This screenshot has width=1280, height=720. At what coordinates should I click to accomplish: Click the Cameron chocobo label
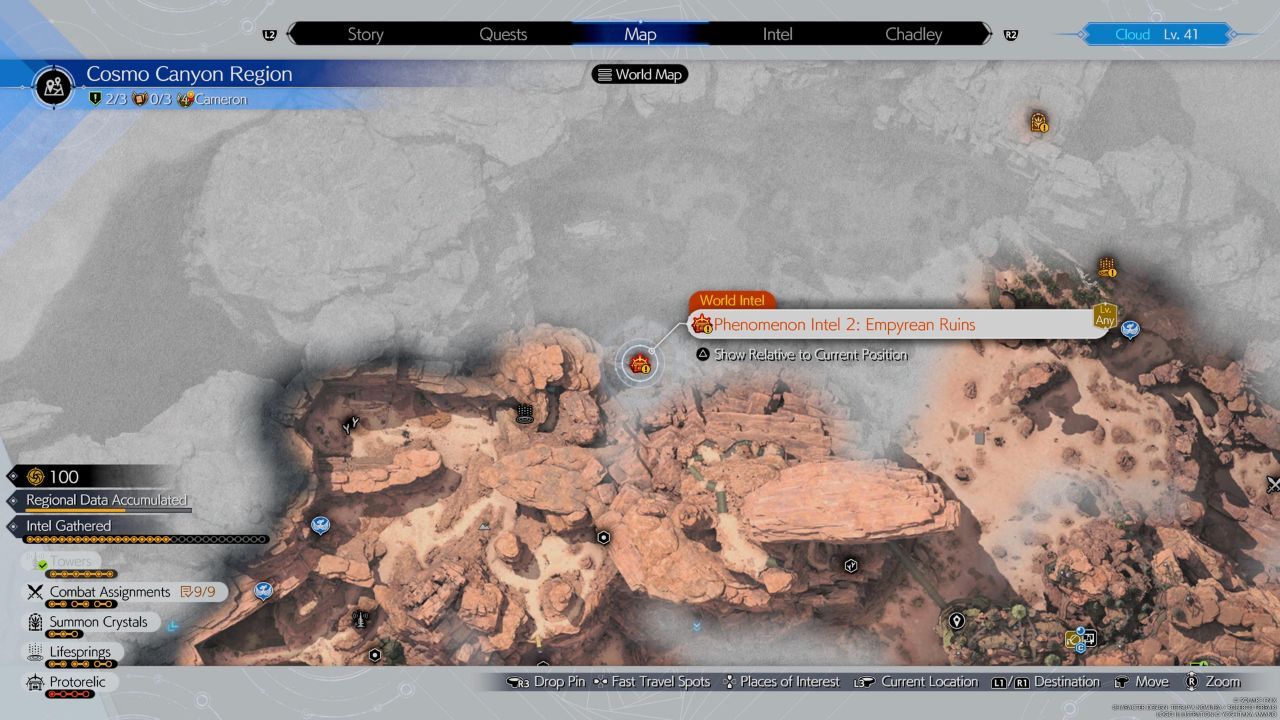coord(211,99)
